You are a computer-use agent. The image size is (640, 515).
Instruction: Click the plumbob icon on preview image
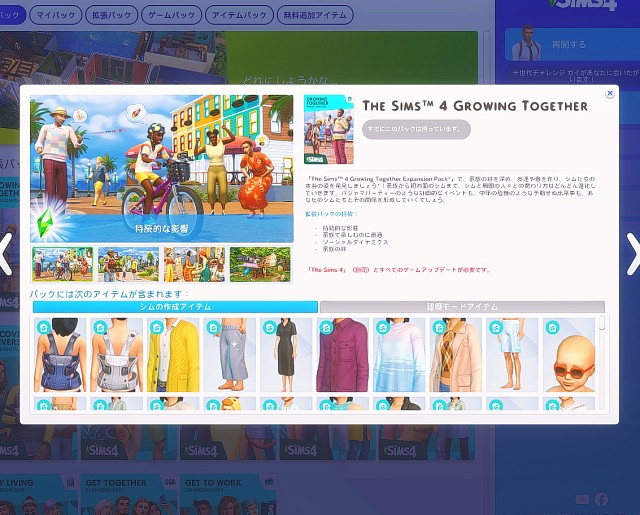[44, 223]
